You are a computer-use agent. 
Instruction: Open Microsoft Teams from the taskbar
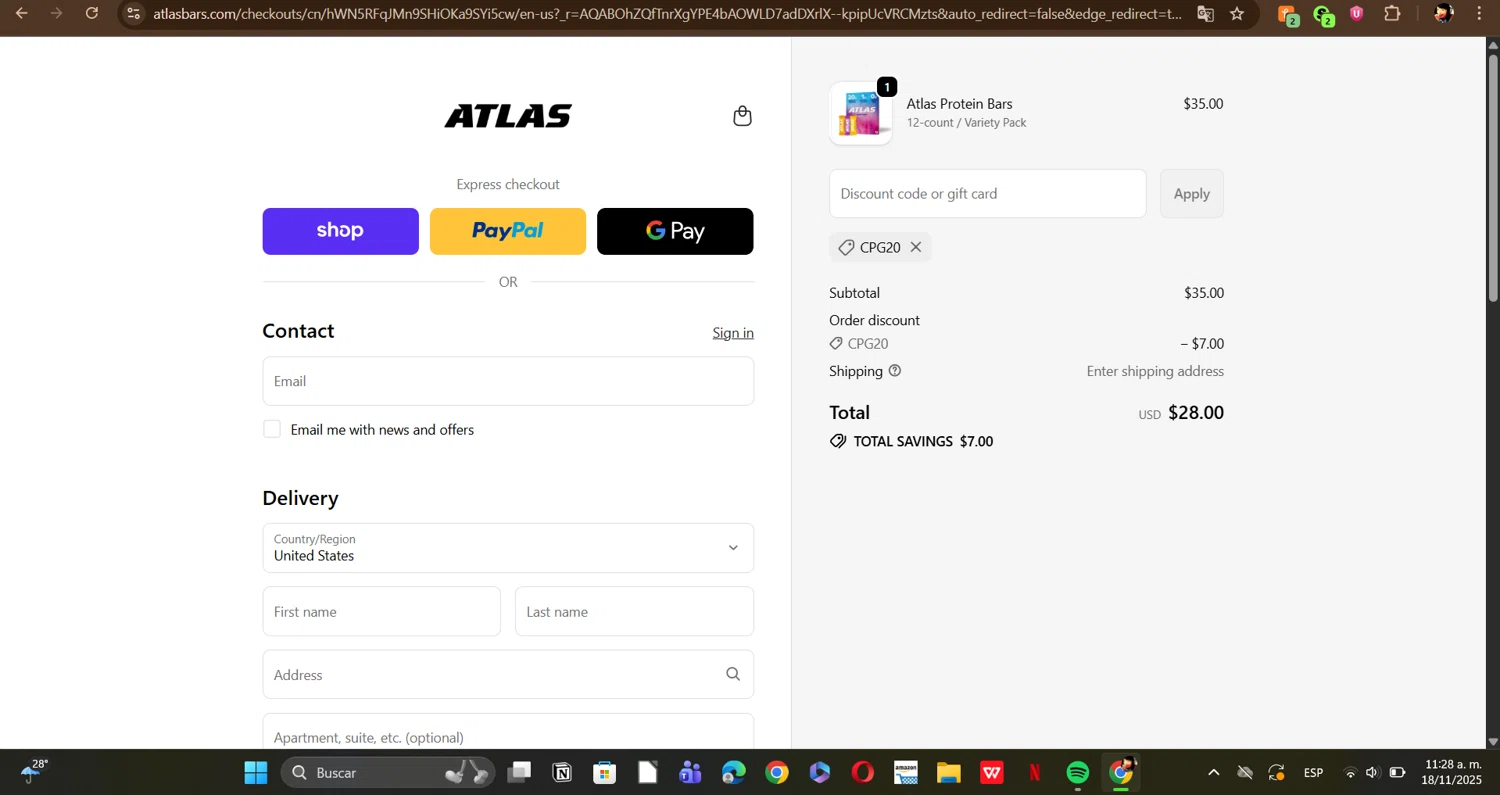(690, 773)
